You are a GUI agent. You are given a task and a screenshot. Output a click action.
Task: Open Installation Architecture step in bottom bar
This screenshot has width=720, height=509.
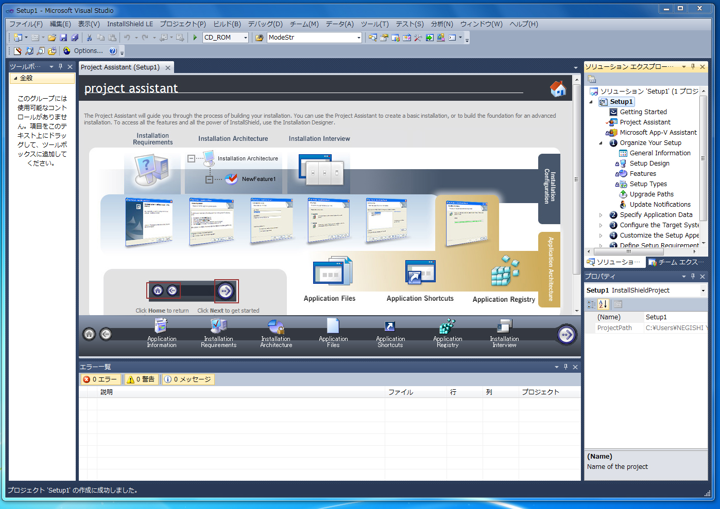pos(276,333)
